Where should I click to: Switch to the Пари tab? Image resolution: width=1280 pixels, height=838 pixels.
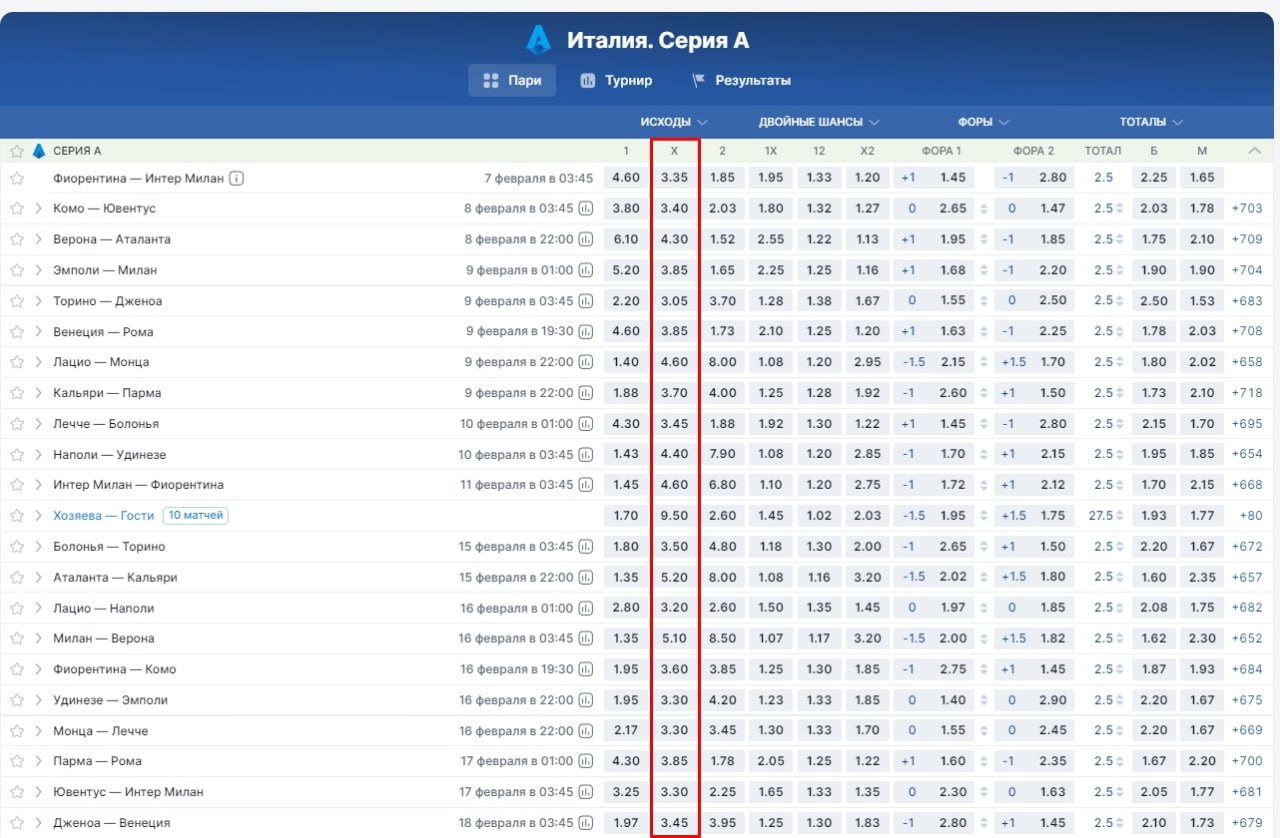(x=512, y=80)
